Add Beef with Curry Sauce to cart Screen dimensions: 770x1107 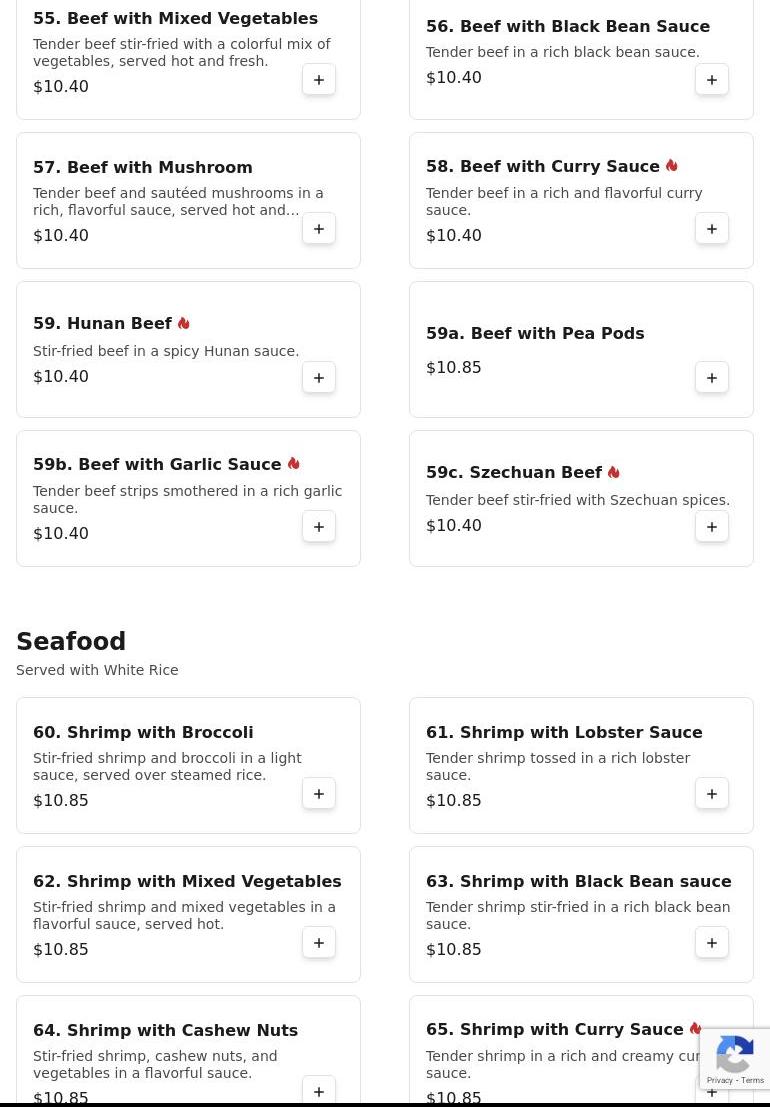pyautogui.click(x=711, y=229)
